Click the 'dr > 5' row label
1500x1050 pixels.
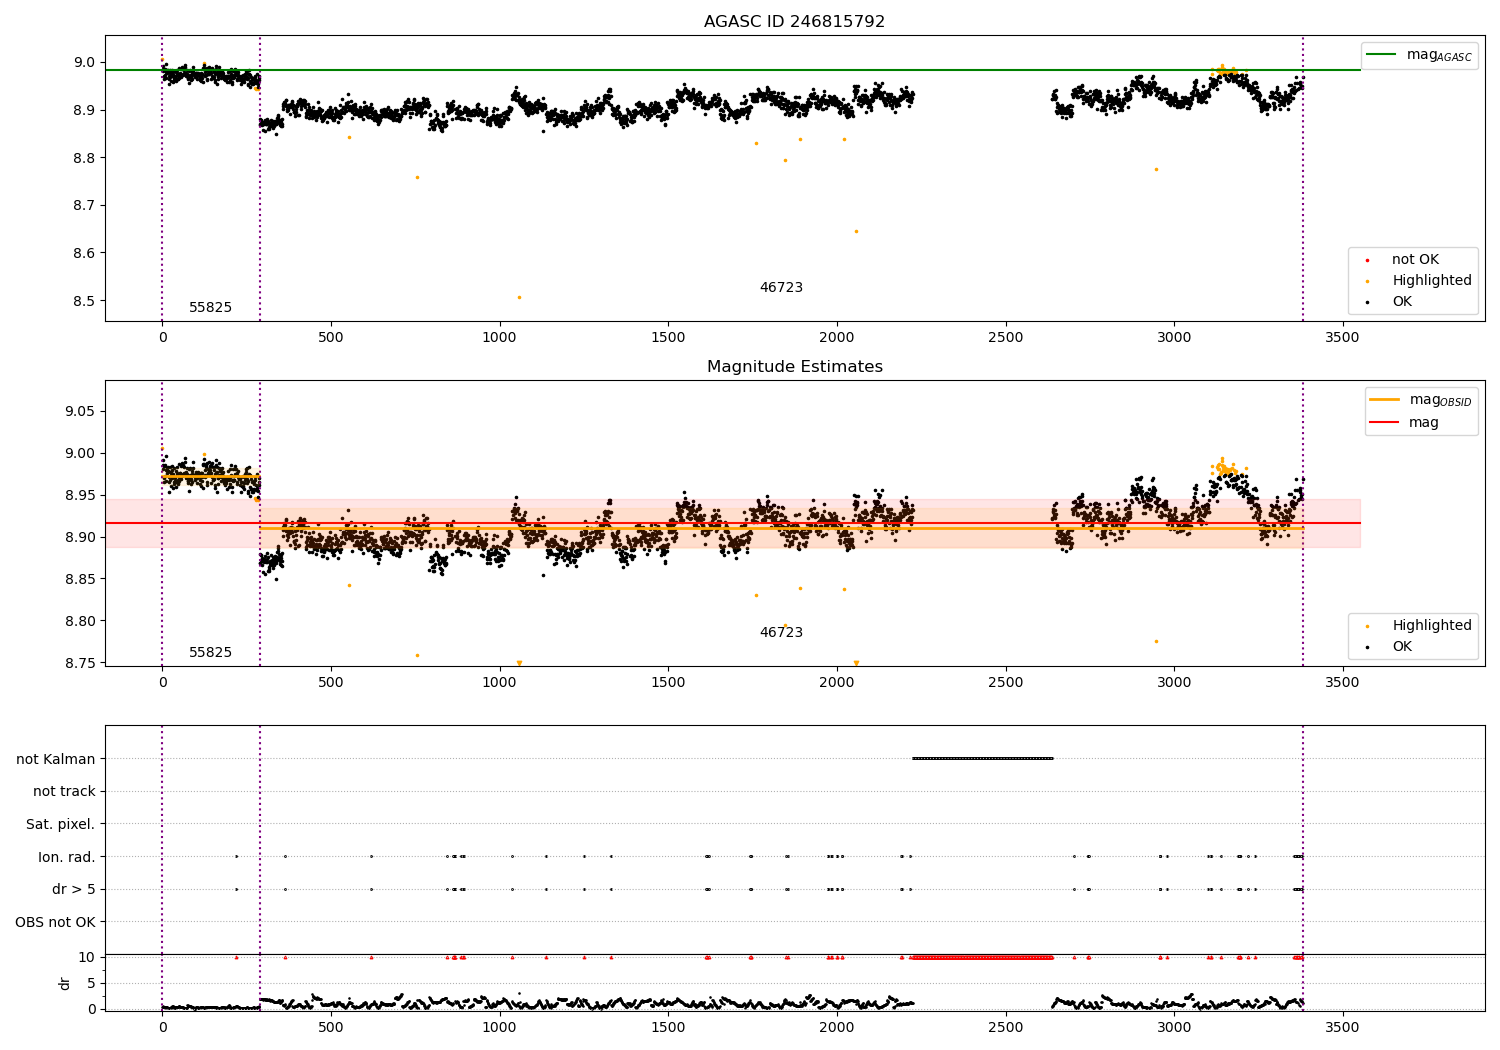tap(74, 890)
